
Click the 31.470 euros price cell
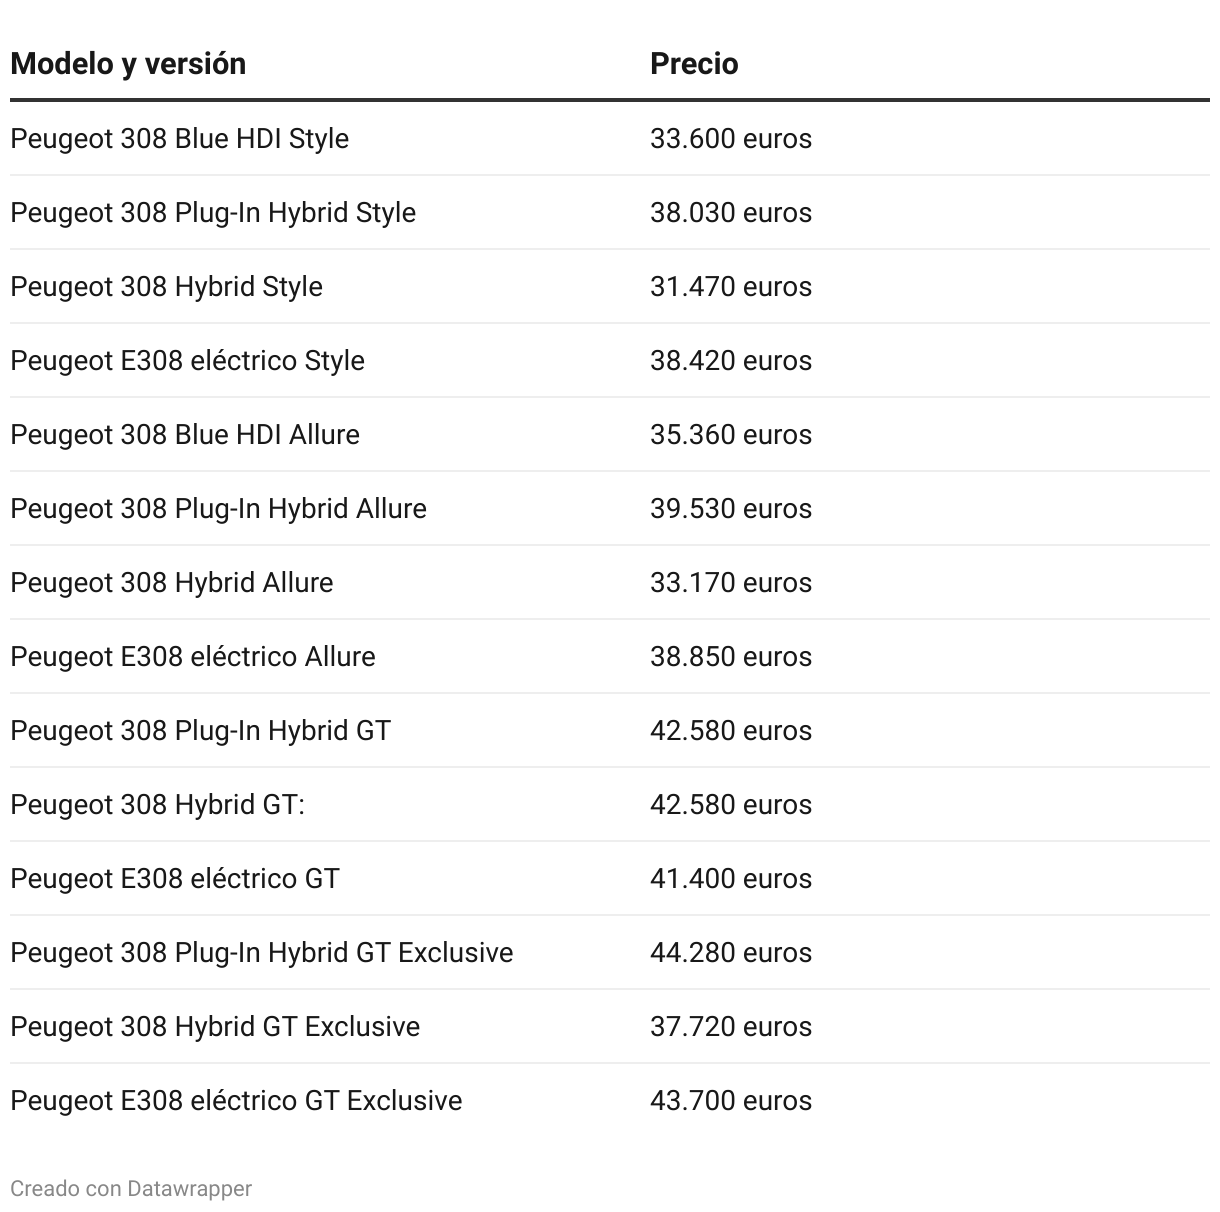point(731,286)
